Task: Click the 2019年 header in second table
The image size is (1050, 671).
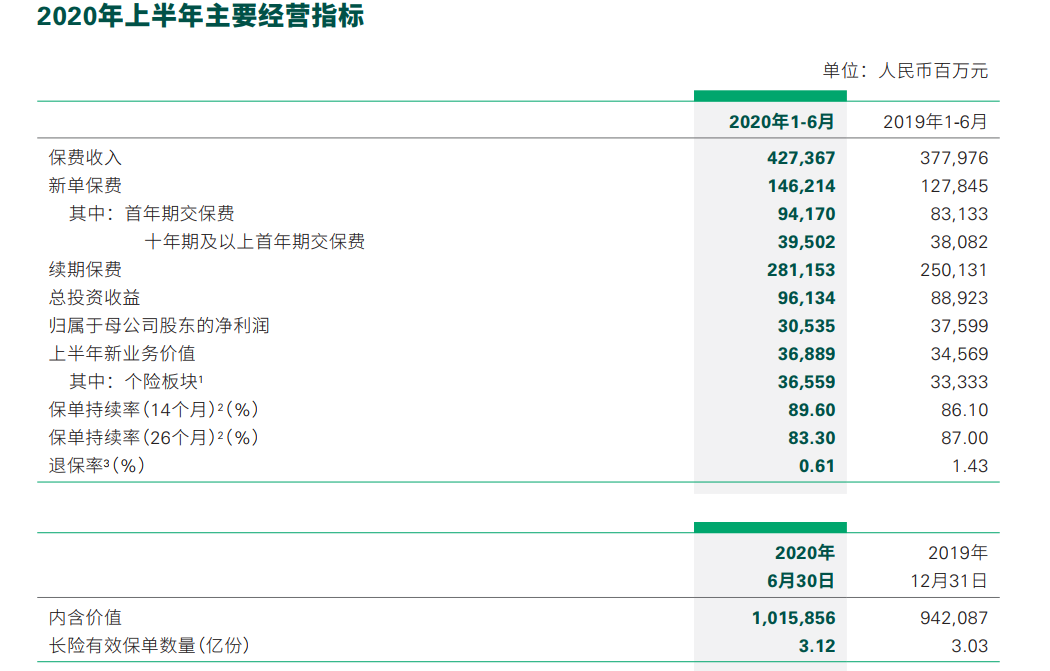Action: point(958,553)
